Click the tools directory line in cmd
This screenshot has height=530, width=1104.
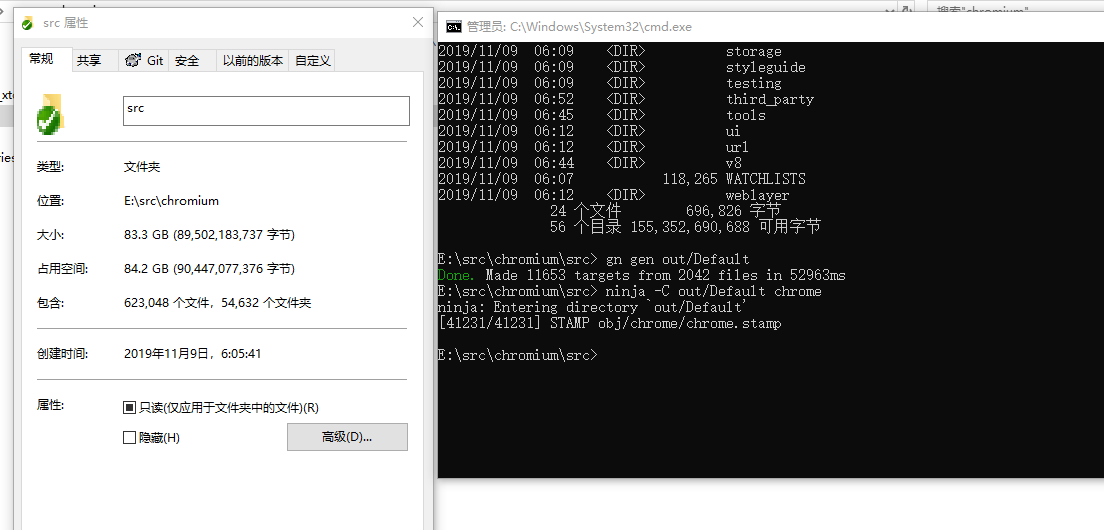point(602,115)
